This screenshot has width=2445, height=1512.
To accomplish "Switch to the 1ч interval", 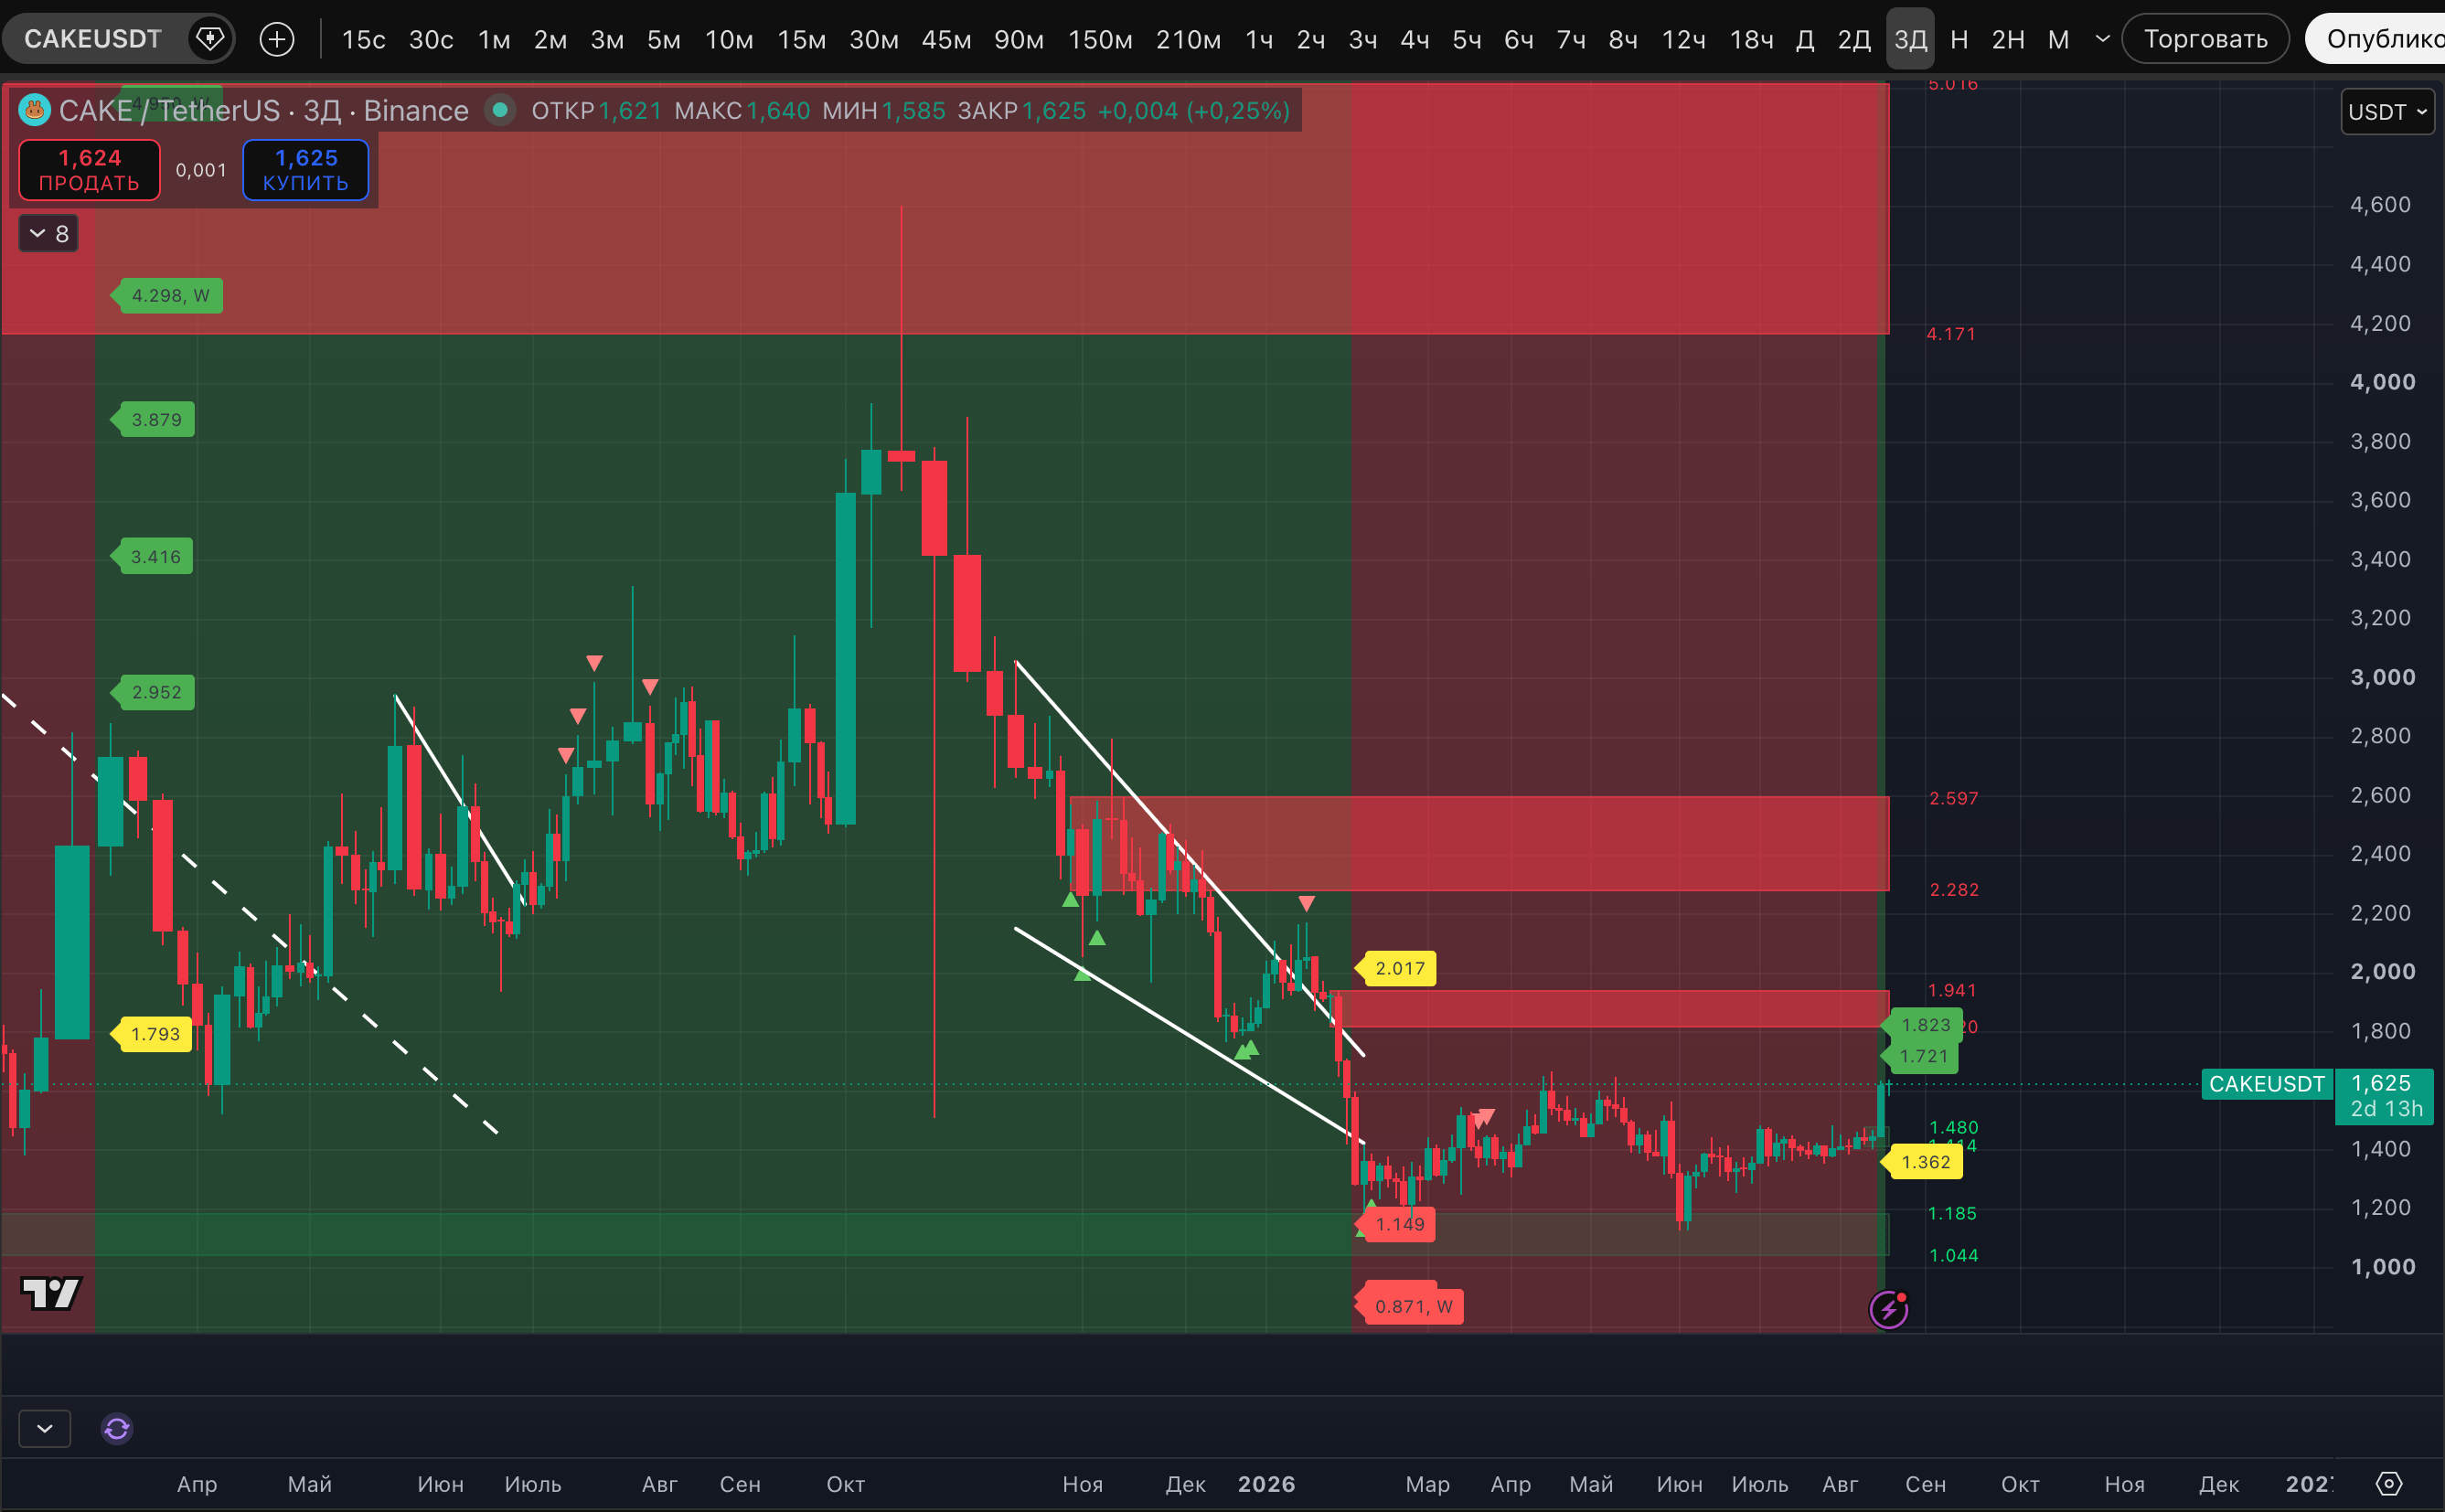I will [x=1259, y=39].
